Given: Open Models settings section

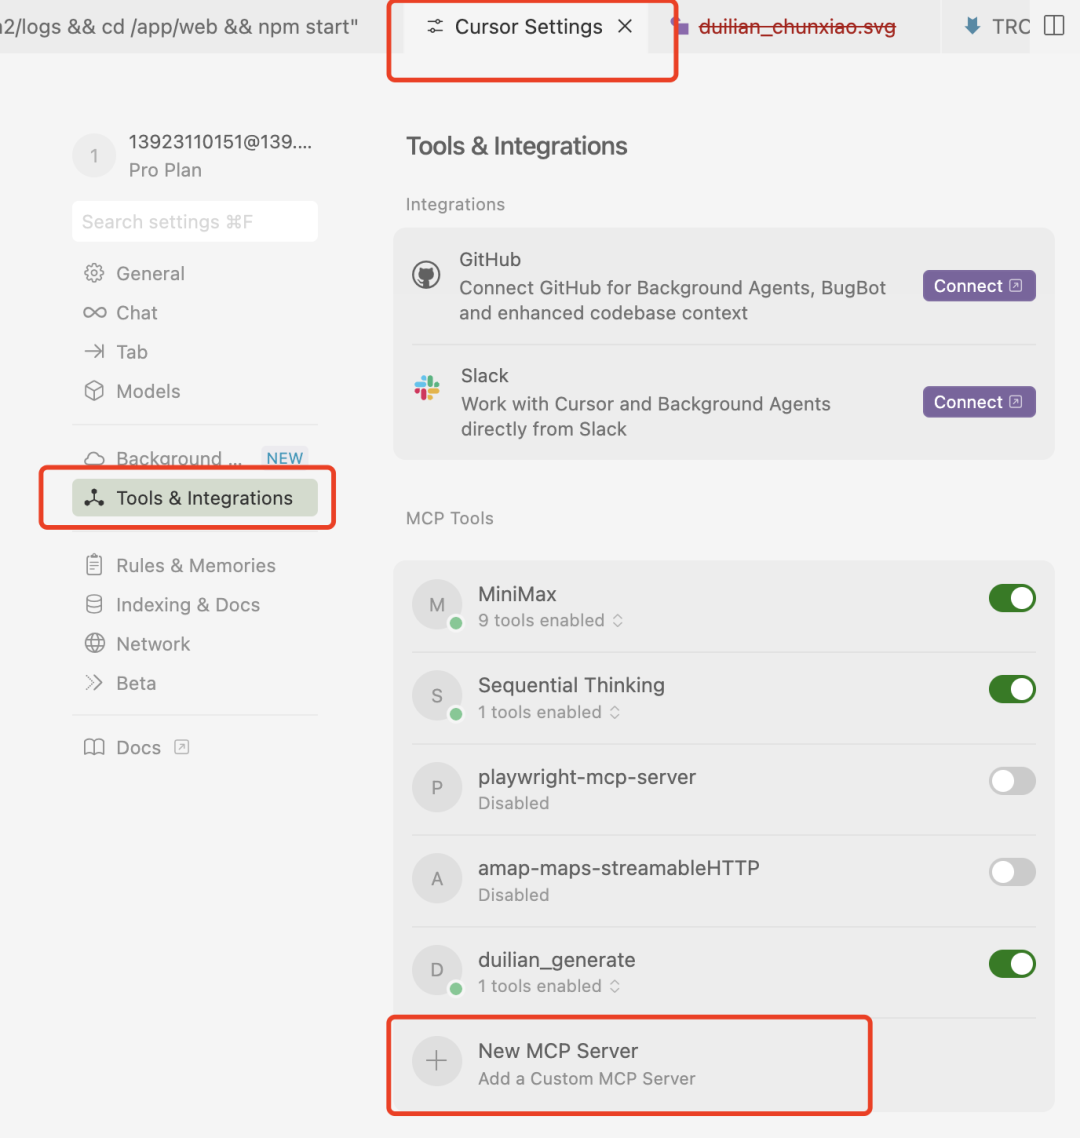Looking at the screenshot, I should pyautogui.click(x=195, y=391).
